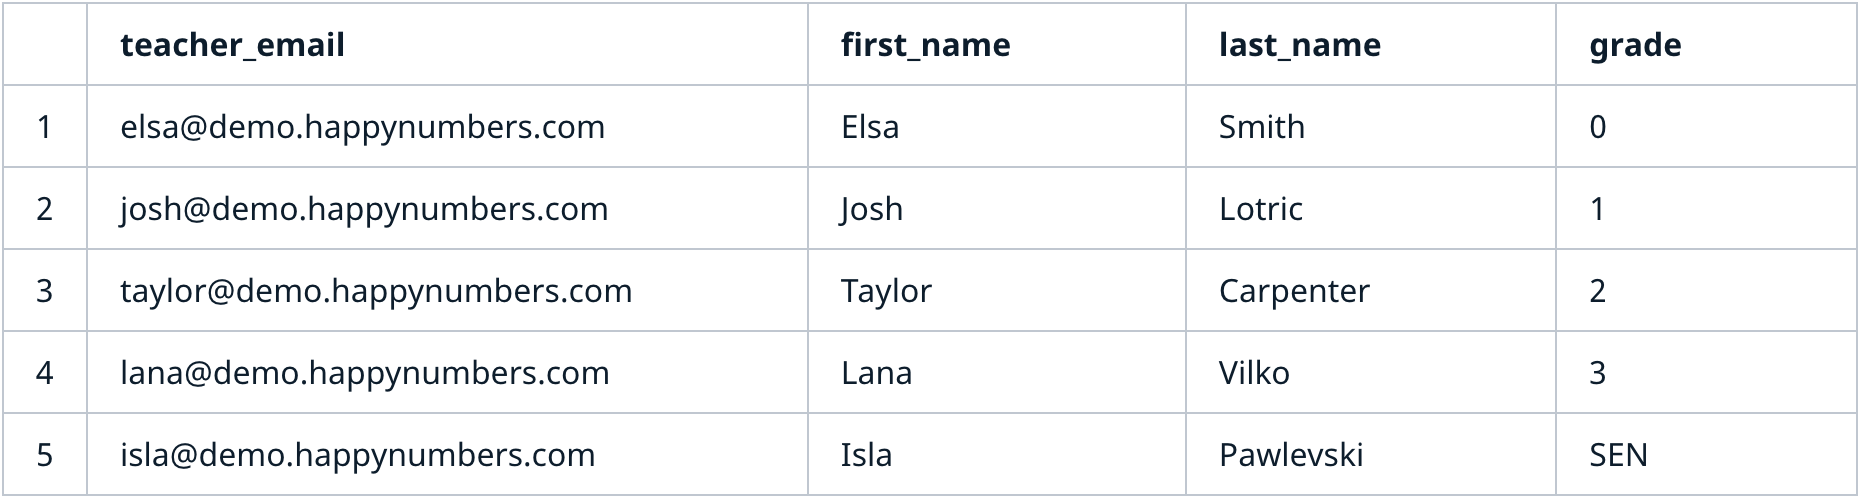Click the last name cell Lotric
The height and width of the screenshot is (498, 1860).
click(x=1260, y=209)
